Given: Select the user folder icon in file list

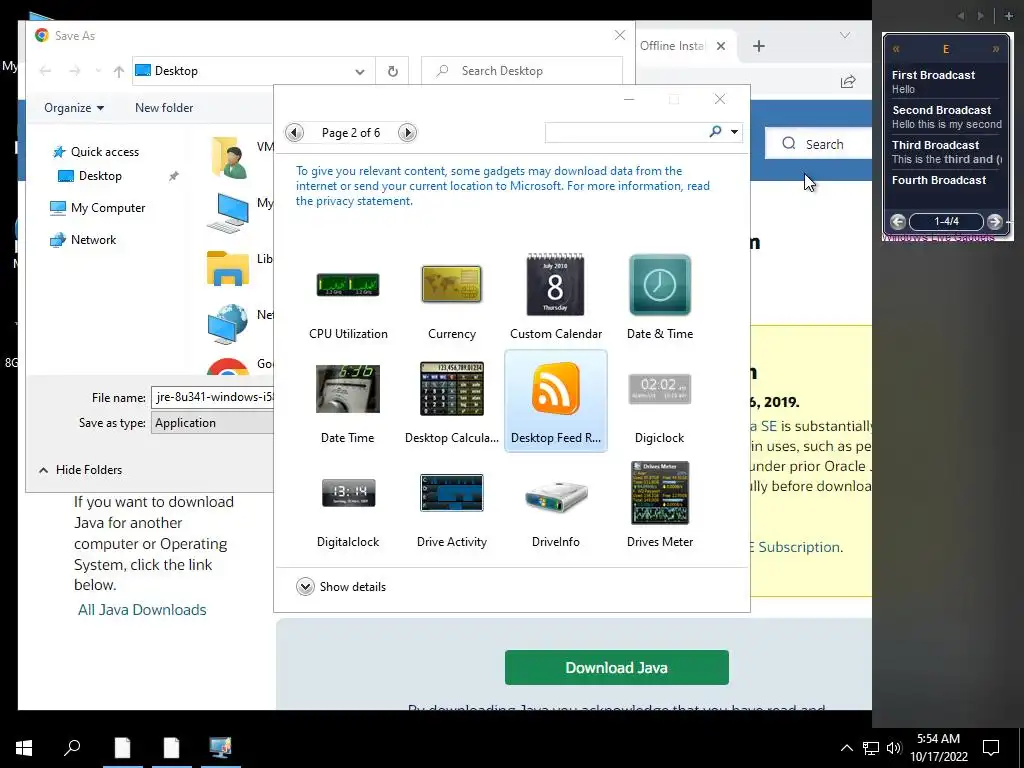Looking at the screenshot, I should [229, 157].
